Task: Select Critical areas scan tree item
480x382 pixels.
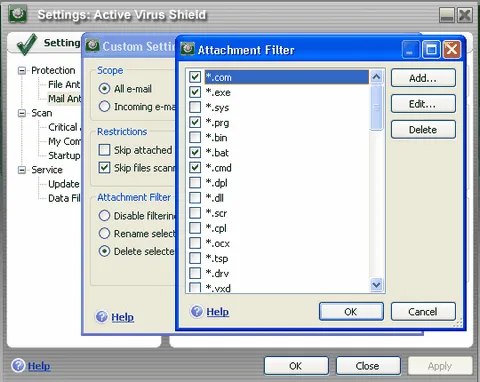Action: coord(65,127)
